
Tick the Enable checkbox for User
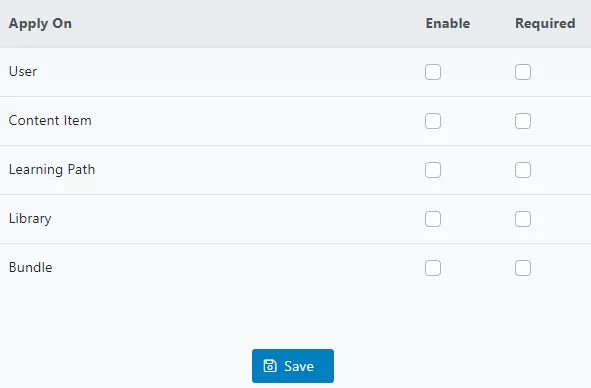tap(433, 72)
